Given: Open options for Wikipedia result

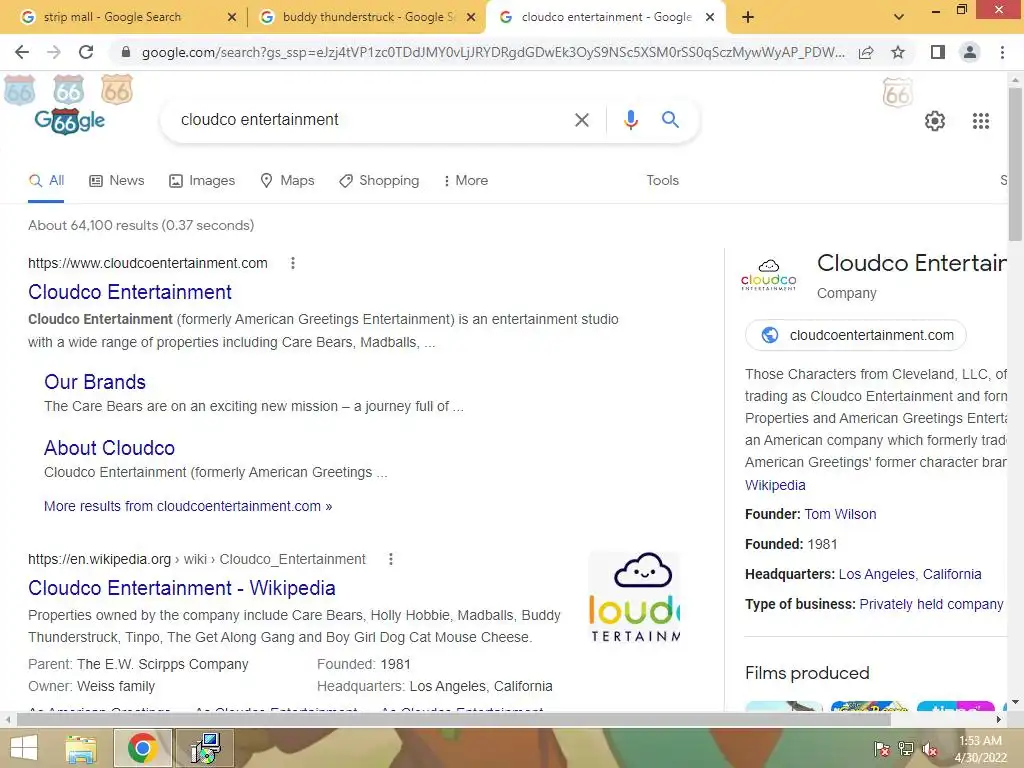Looking at the screenshot, I should tap(391, 559).
